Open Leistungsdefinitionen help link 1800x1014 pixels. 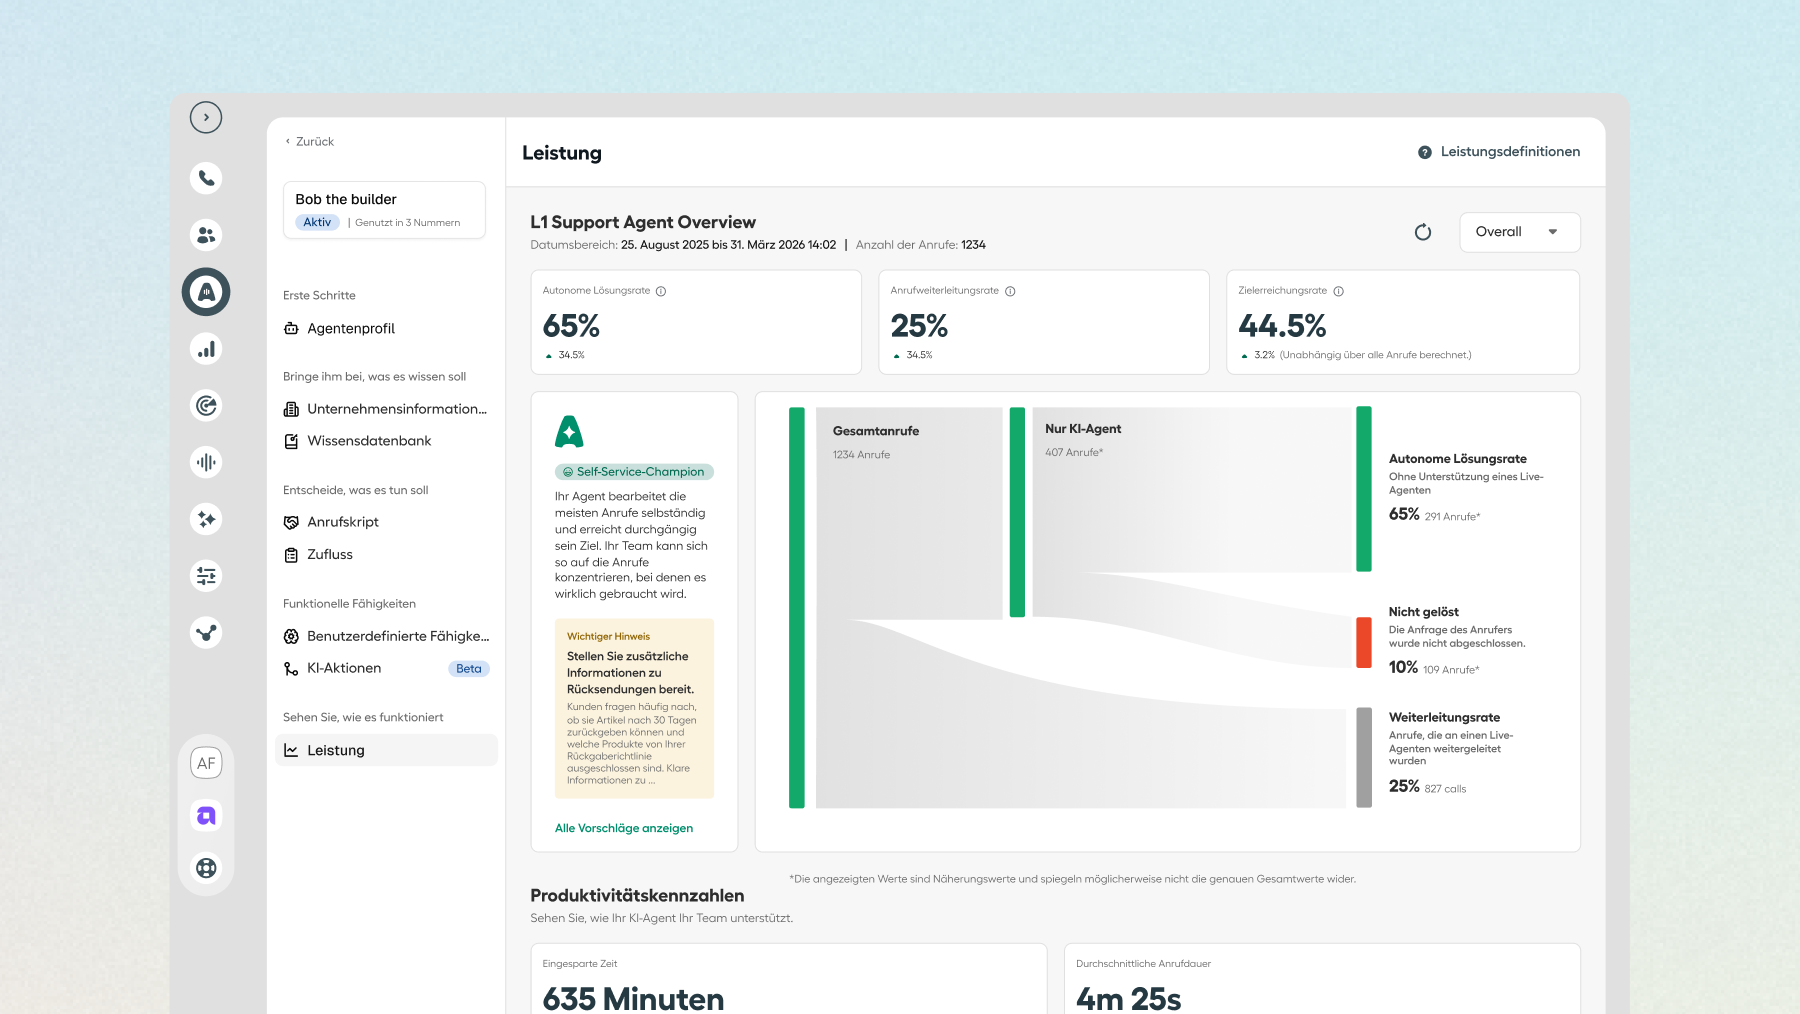[x=1499, y=152]
